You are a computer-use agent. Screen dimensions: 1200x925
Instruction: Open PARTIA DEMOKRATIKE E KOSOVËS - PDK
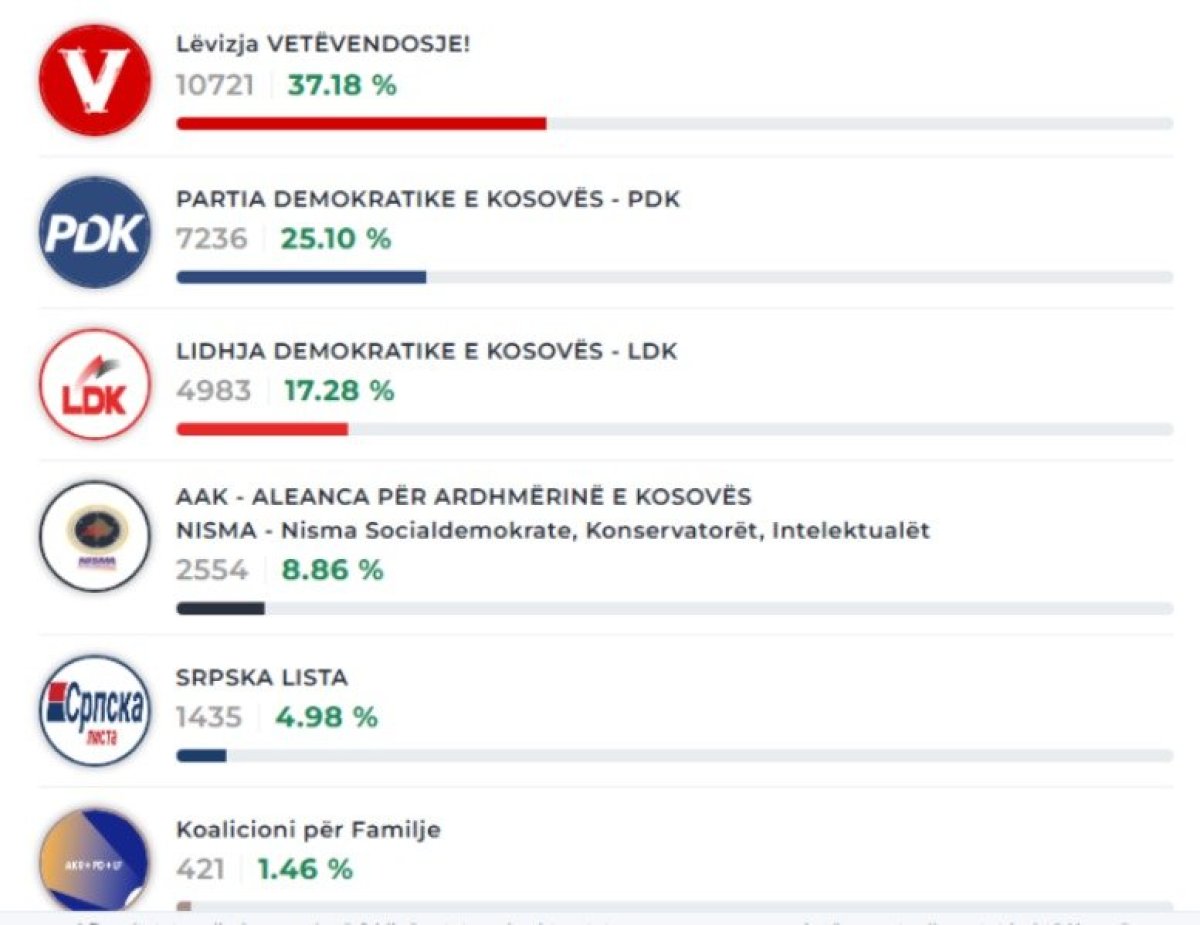[x=427, y=199]
